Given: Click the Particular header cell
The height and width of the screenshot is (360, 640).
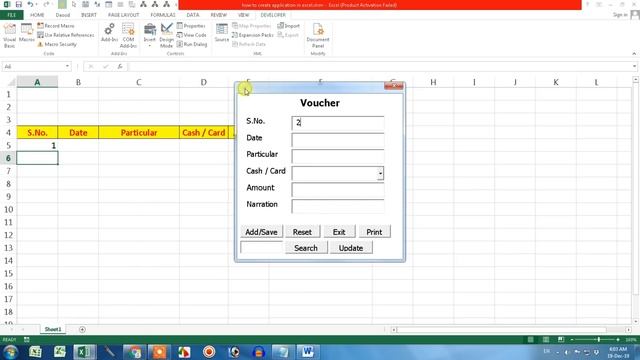Looking at the screenshot, I should coord(139,133).
